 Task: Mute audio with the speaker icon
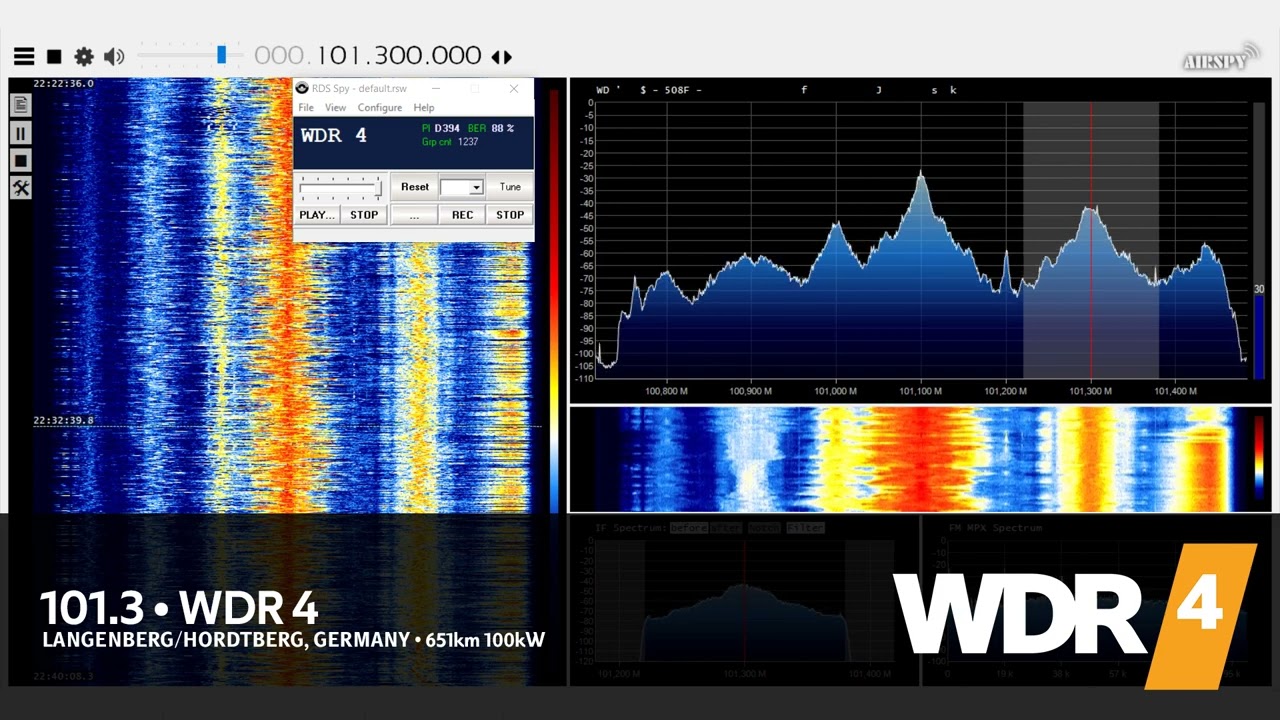coord(114,57)
